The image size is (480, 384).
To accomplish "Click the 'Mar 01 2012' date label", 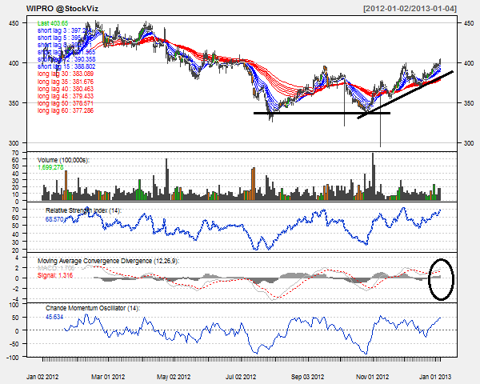I will click(108, 377).
